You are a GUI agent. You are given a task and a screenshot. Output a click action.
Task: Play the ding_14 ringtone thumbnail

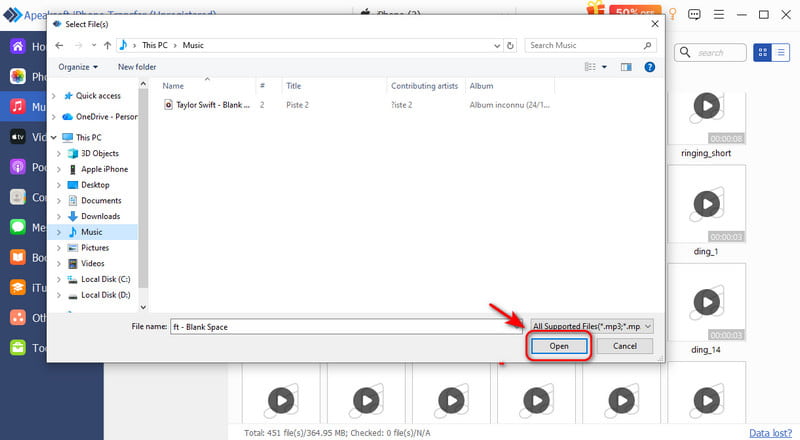pyautogui.click(x=707, y=302)
